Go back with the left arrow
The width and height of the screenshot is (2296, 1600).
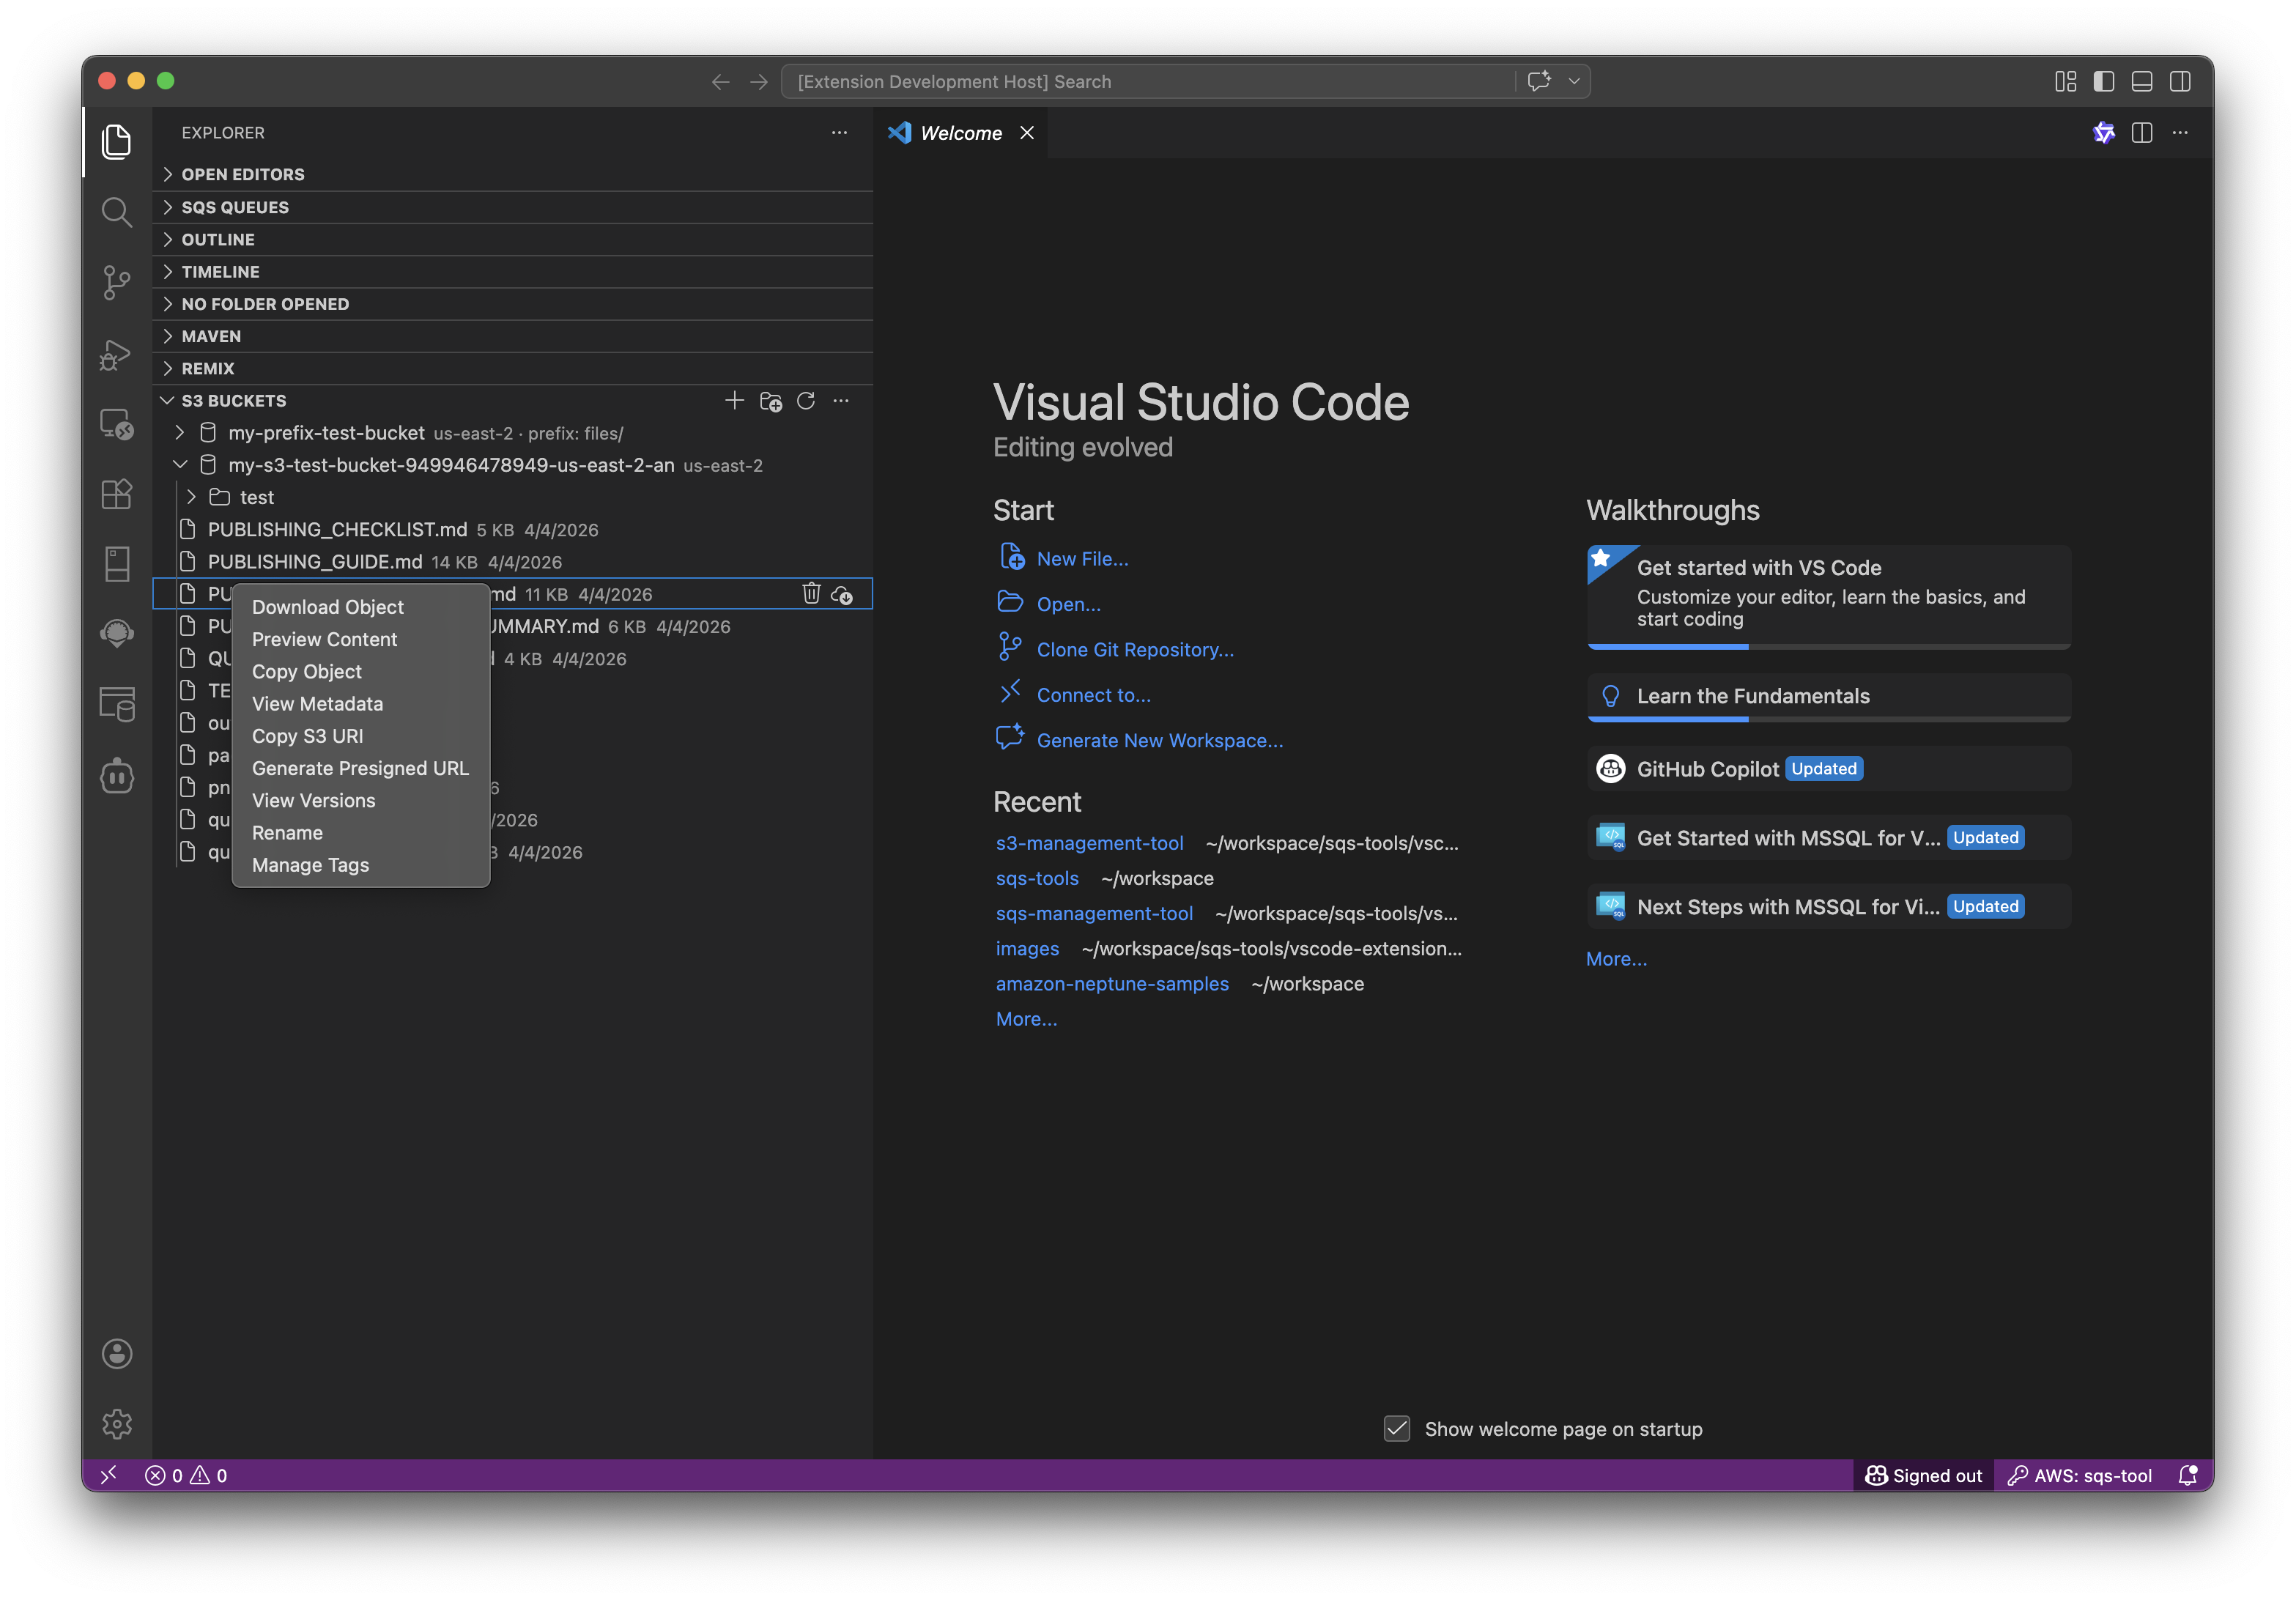(720, 82)
